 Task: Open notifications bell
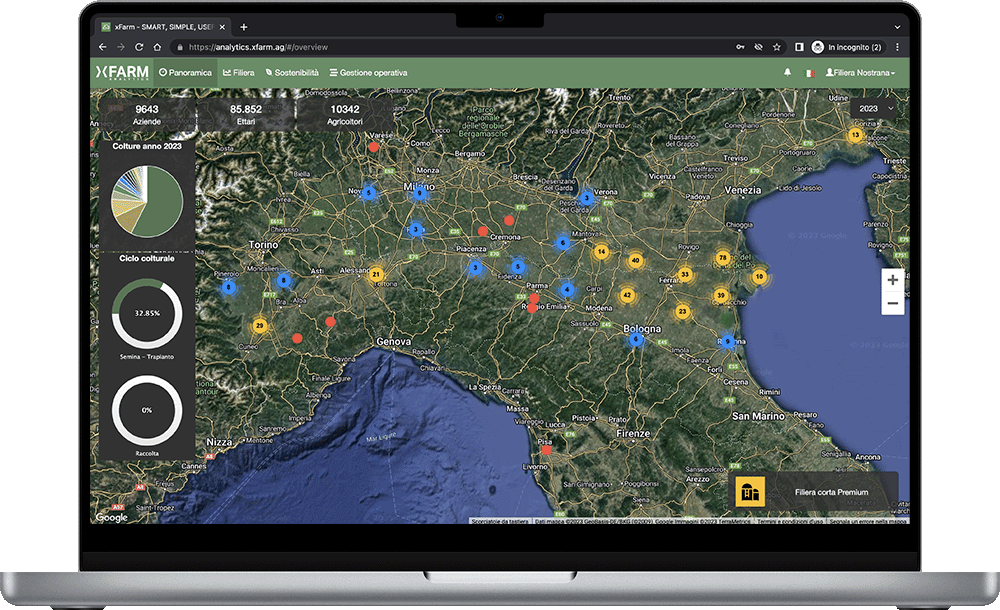[x=788, y=73]
